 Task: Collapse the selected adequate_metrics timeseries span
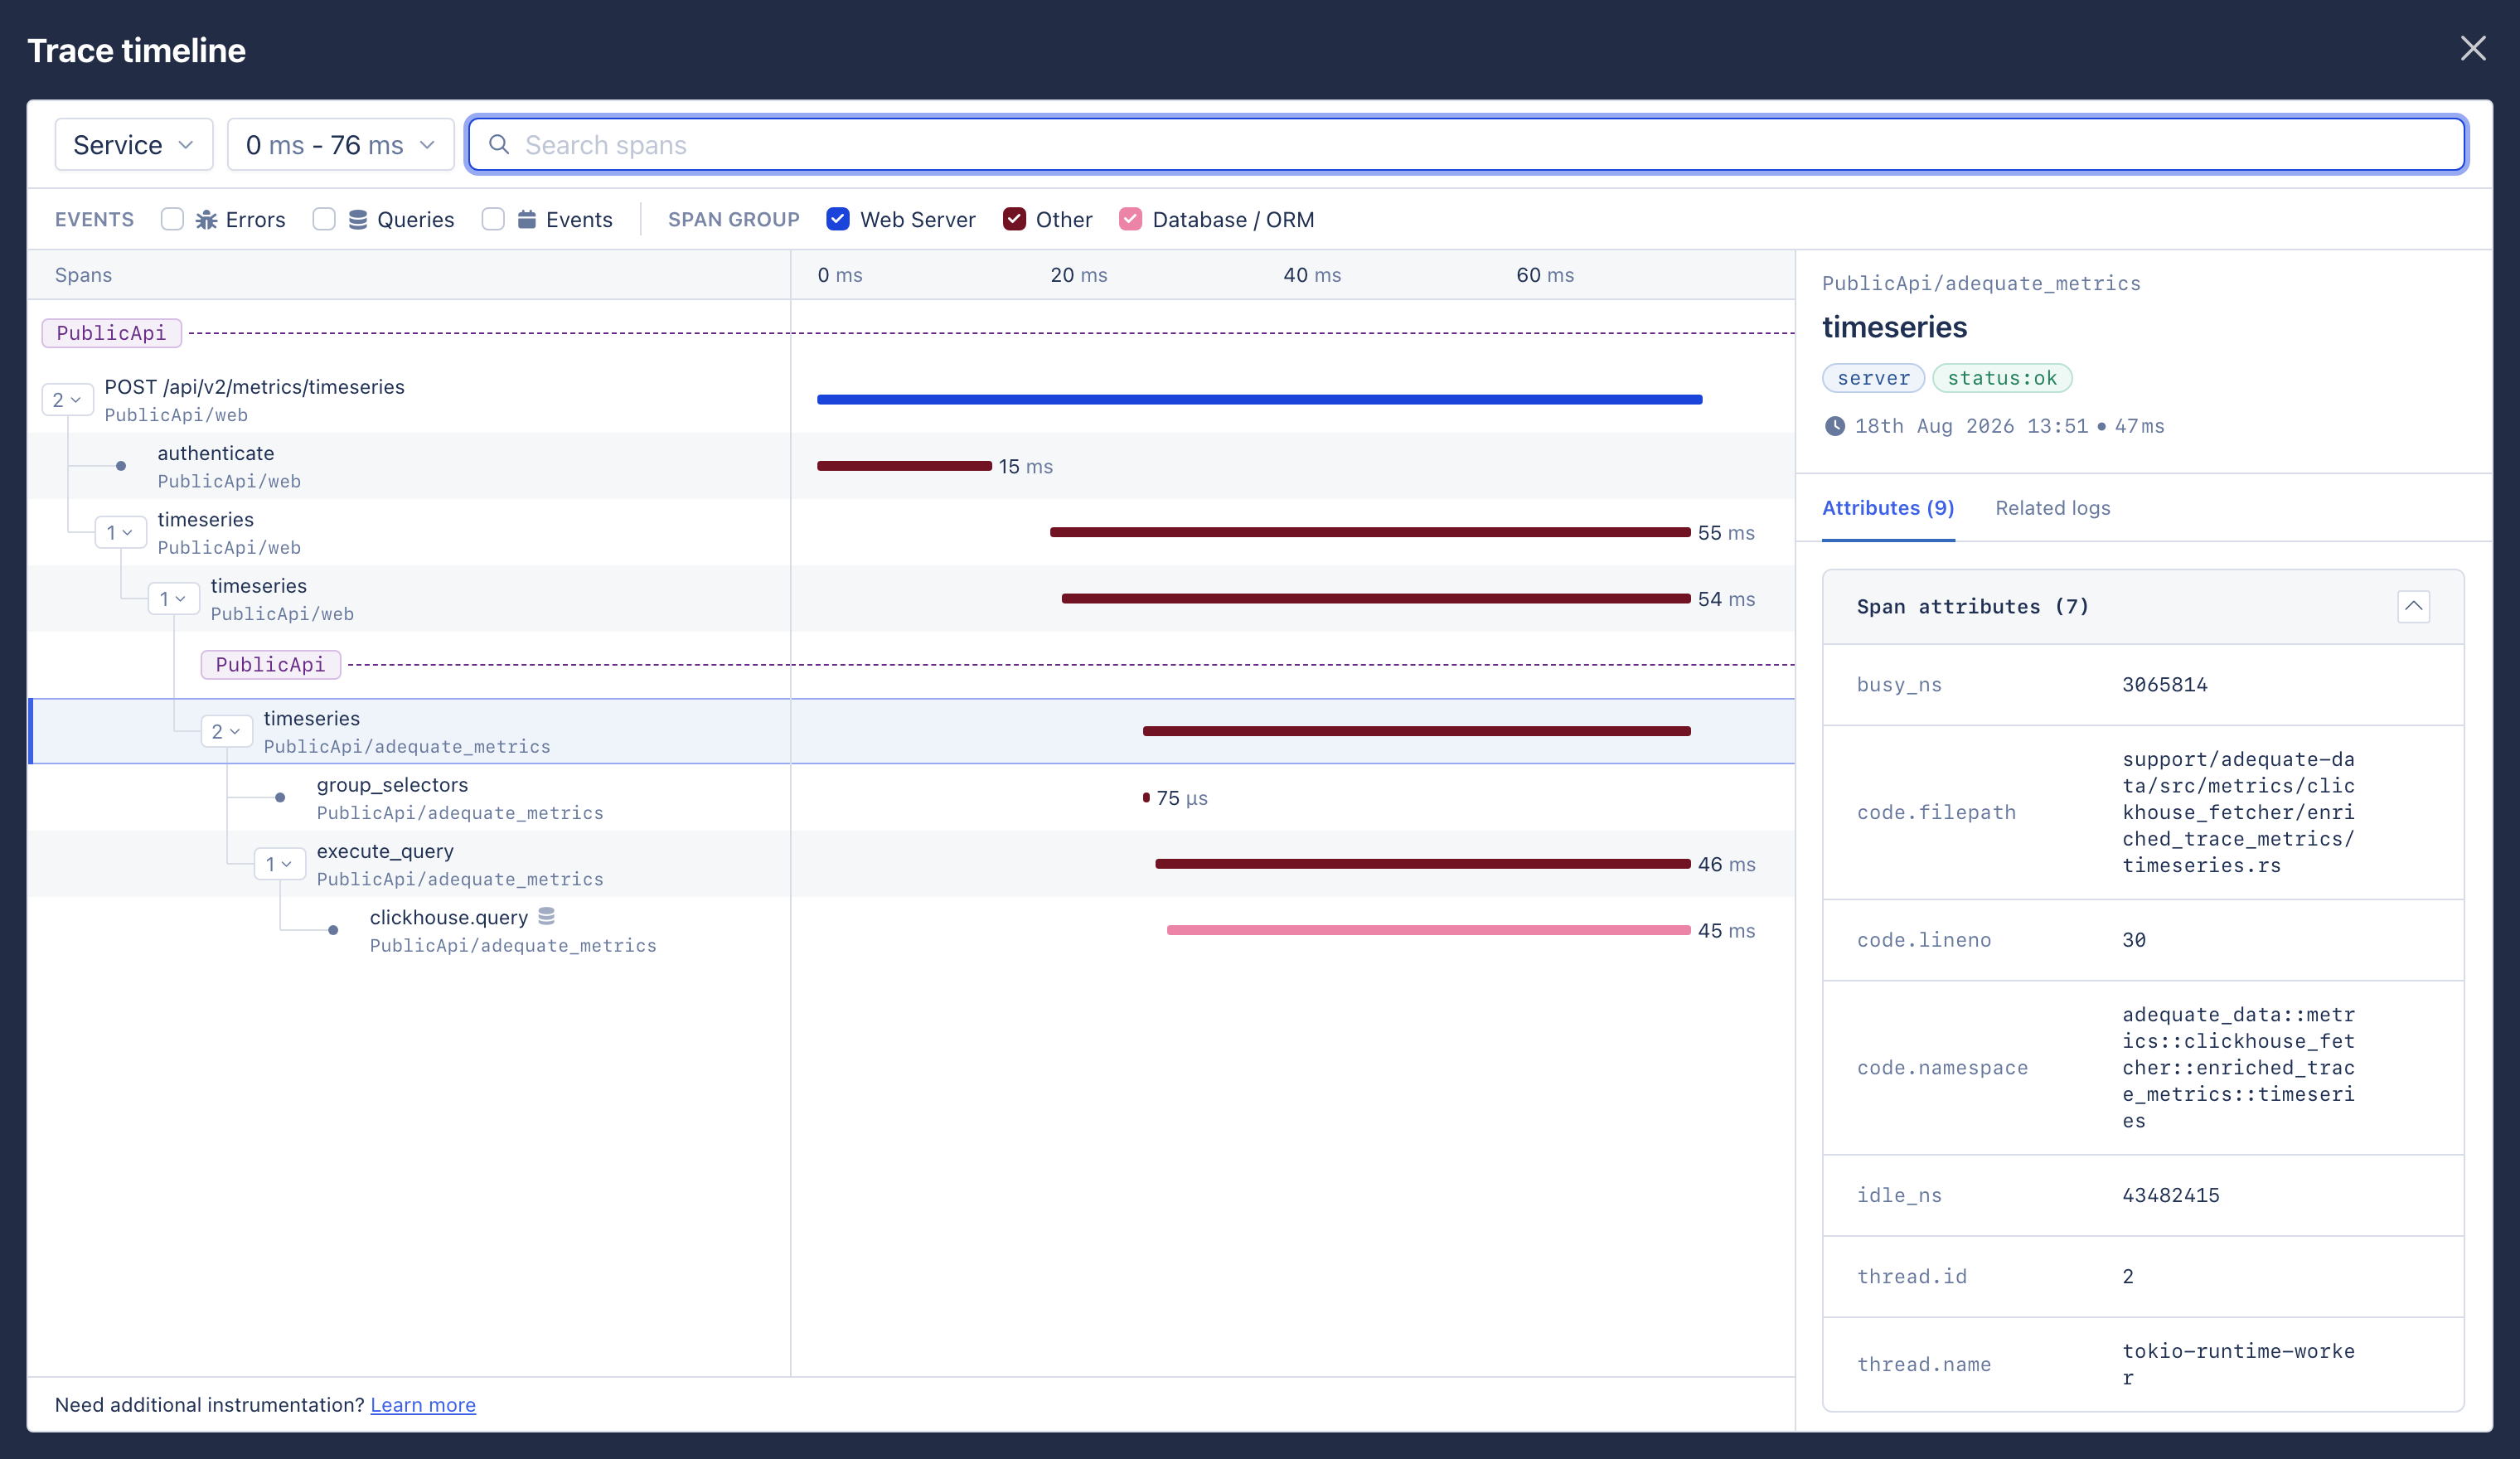(226, 732)
